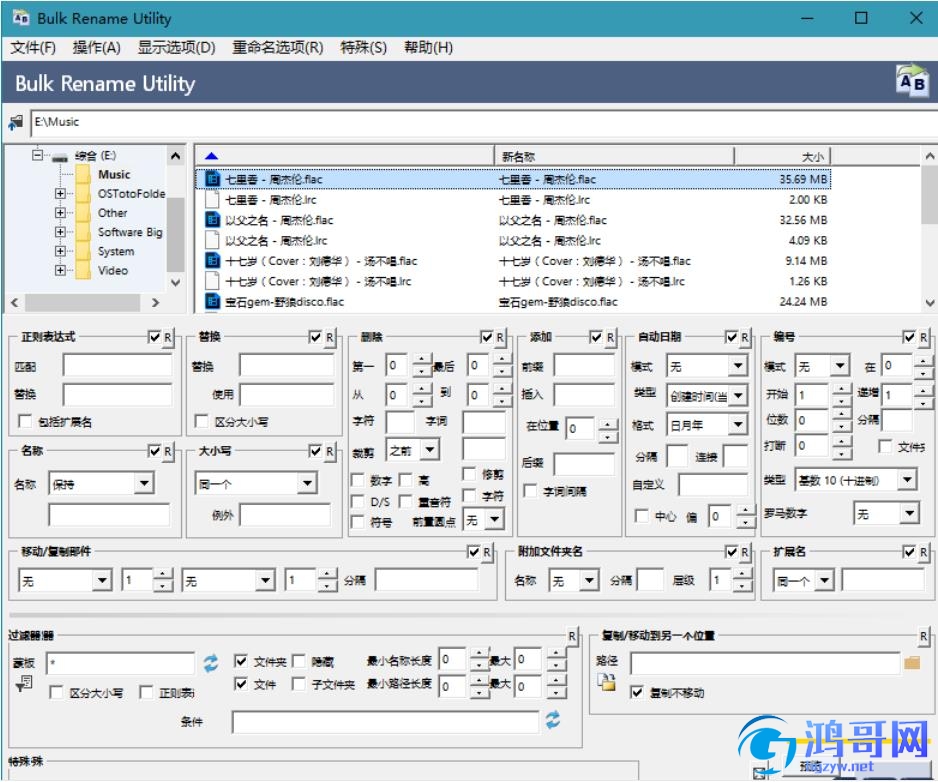Uncheck 文件夹 in the filter section
This screenshot has width=938, height=782.
241,661
